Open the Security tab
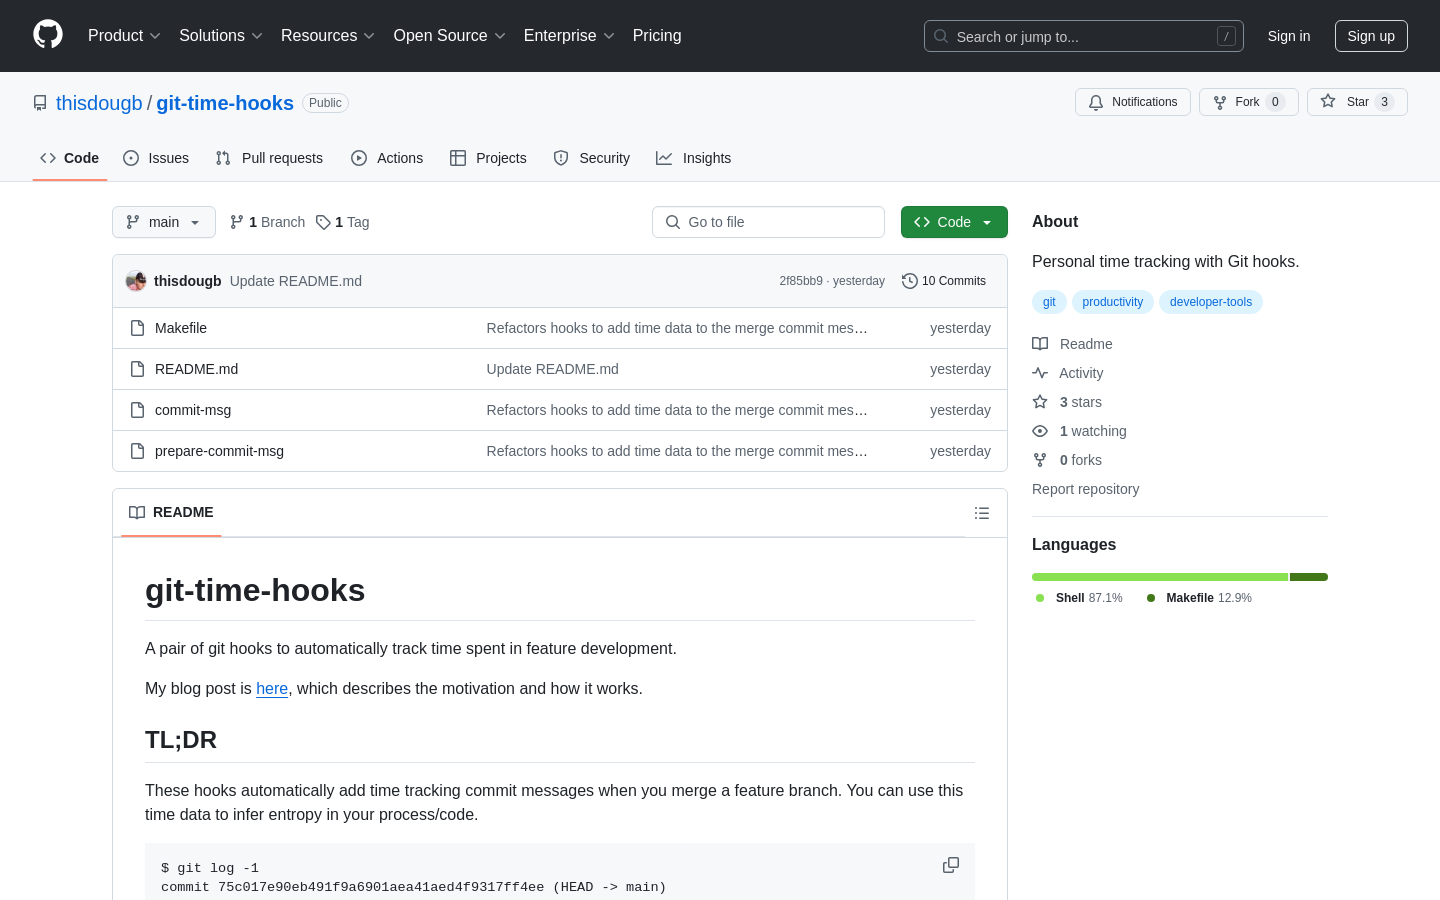The height and width of the screenshot is (900, 1440). point(592,158)
